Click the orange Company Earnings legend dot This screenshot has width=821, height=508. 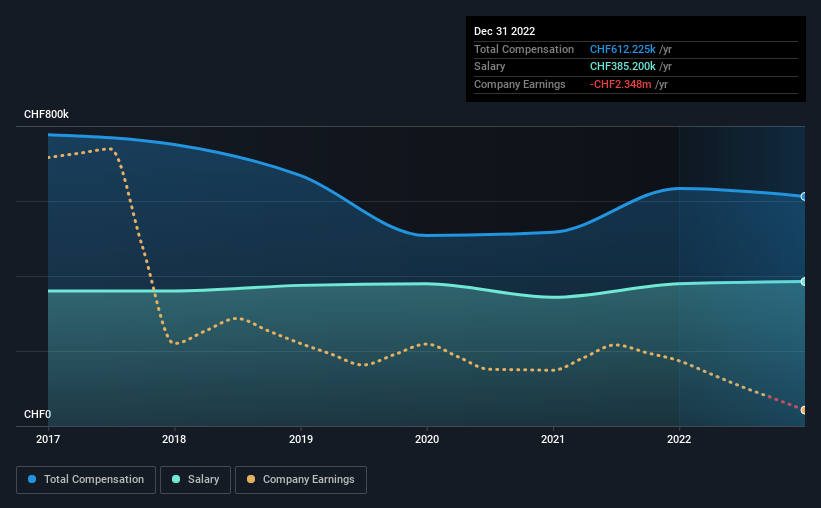251,479
